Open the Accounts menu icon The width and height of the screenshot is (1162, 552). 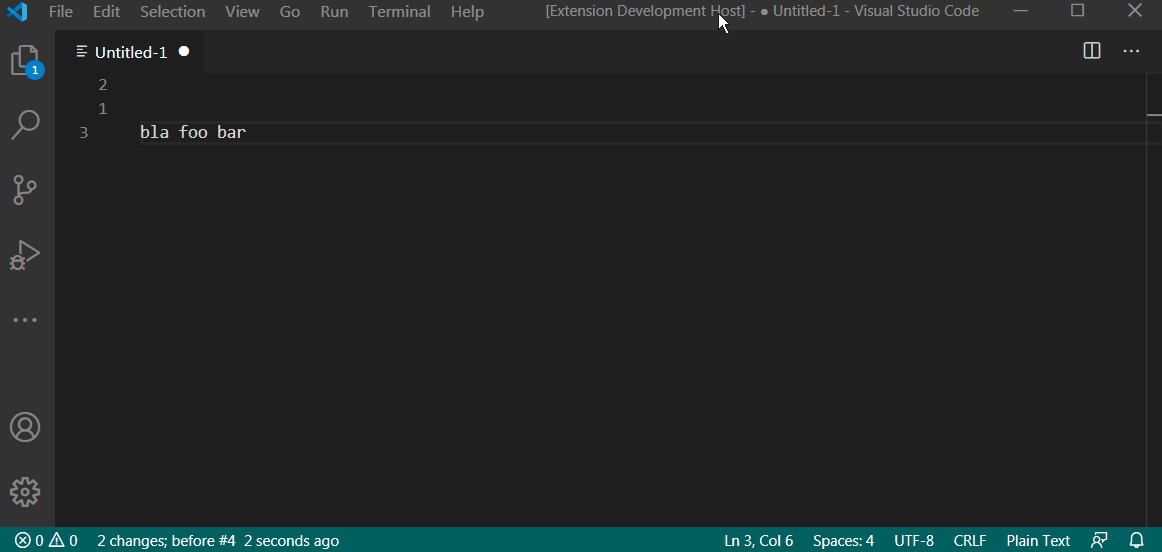(25, 428)
